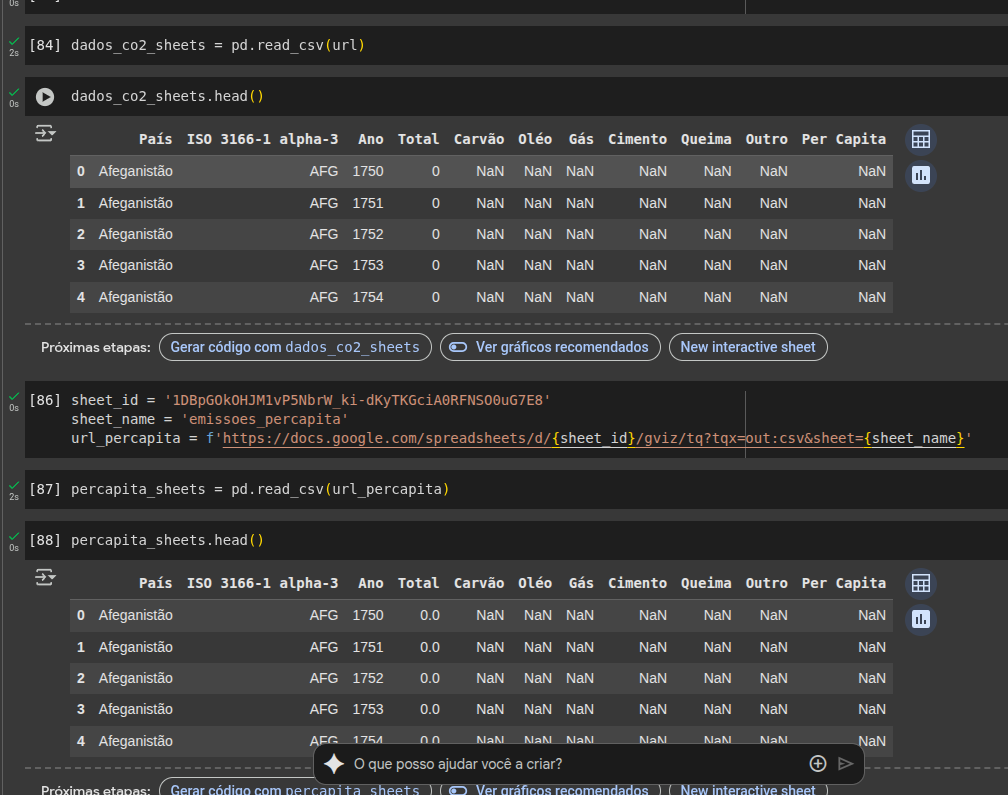The height and width of the screenshot is (795, 1008).
Task: Click 'Carvão' header in dados_co2_sheets table
Action: tap(479, 139)
